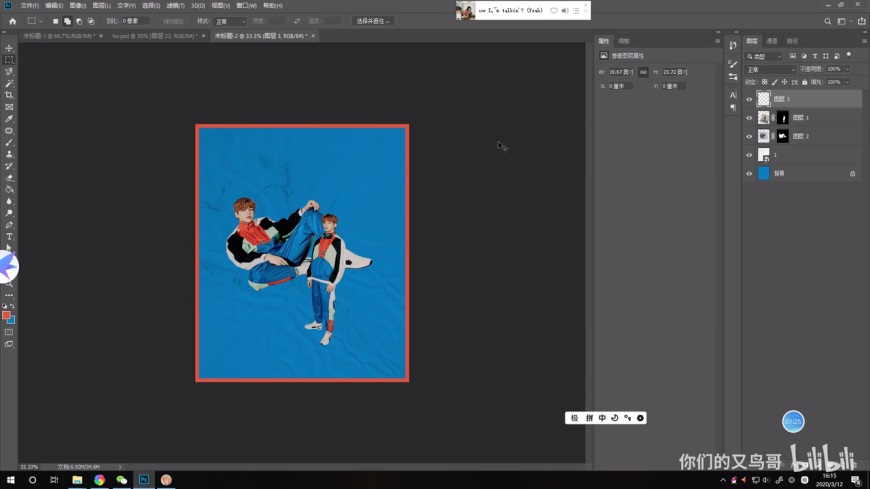This screenshot has width=870, height=489.
Task: Select the Clone Stamp tool
Action: [x=9, y=154]
